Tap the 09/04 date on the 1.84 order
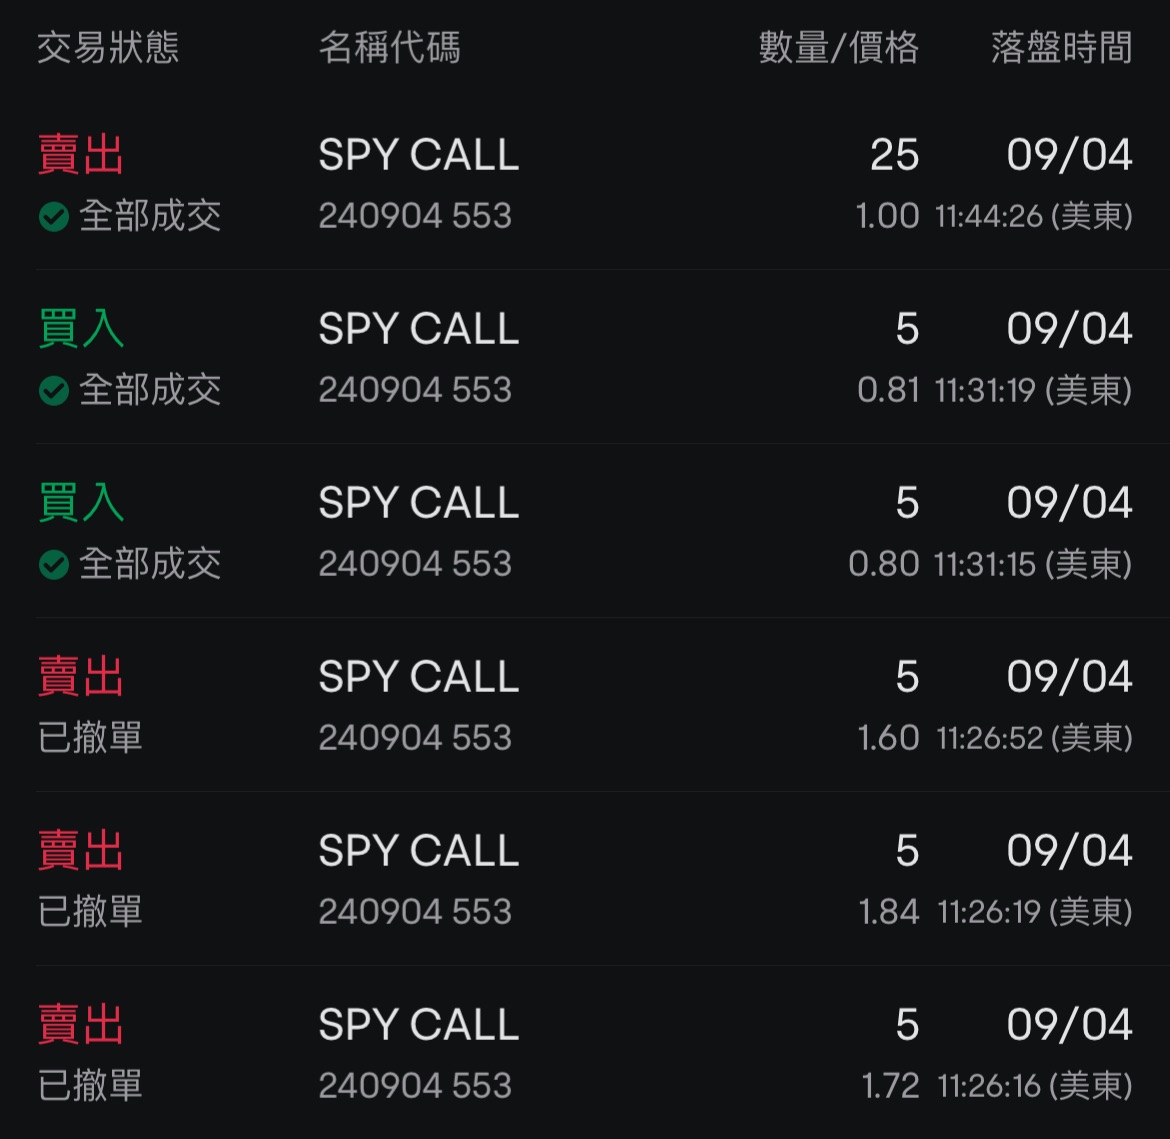1170x1139 pixels. pyautogui.click(x=1069, y=851)
